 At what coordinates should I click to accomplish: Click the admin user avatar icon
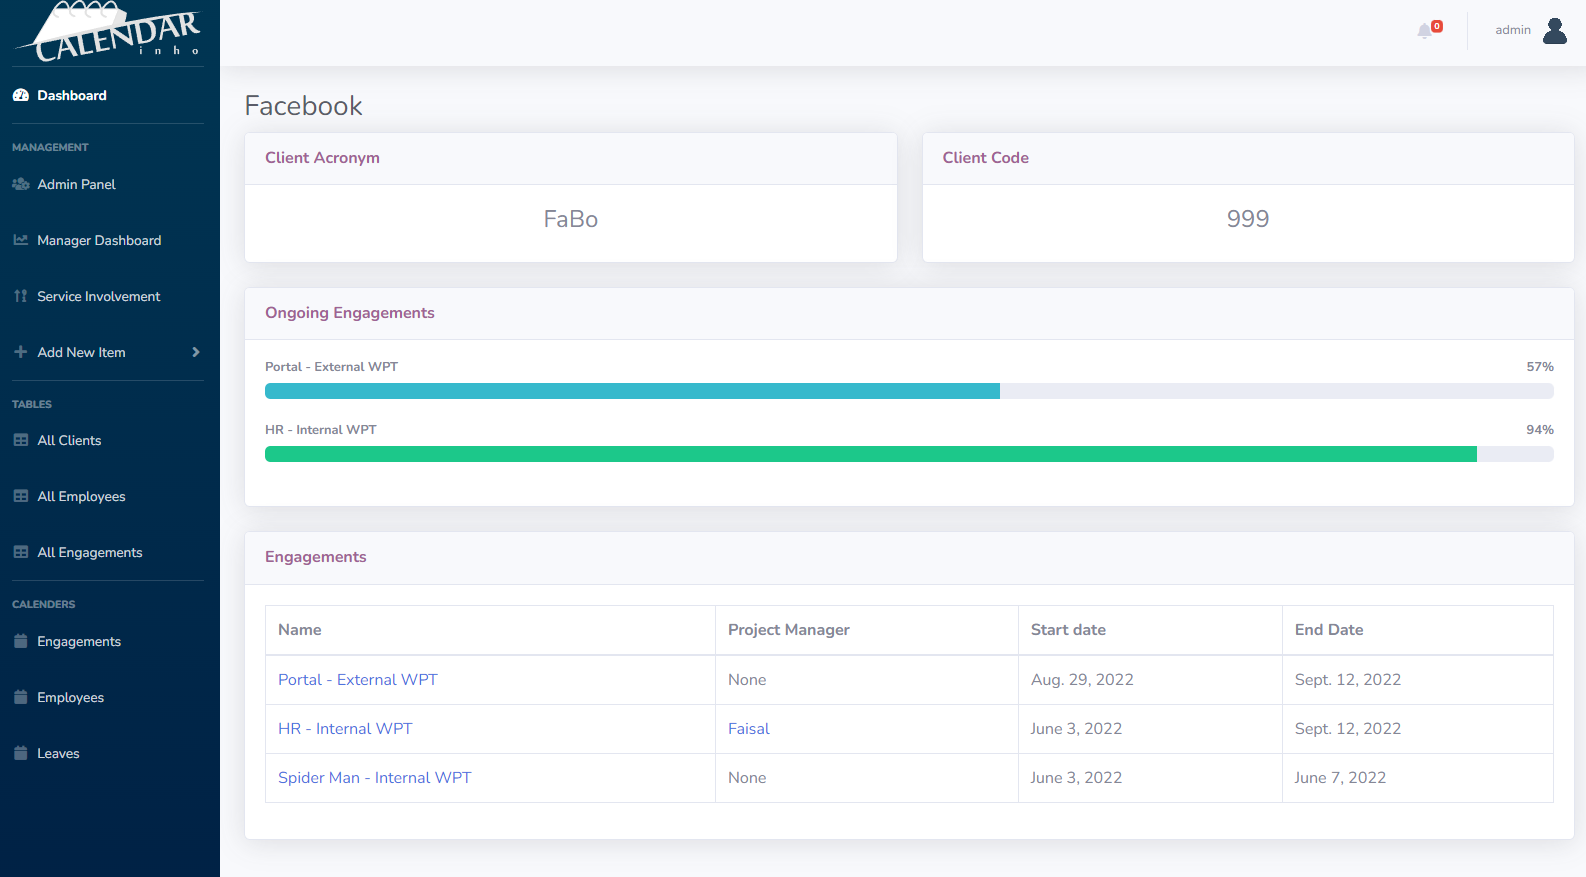tap(1555, 31)
